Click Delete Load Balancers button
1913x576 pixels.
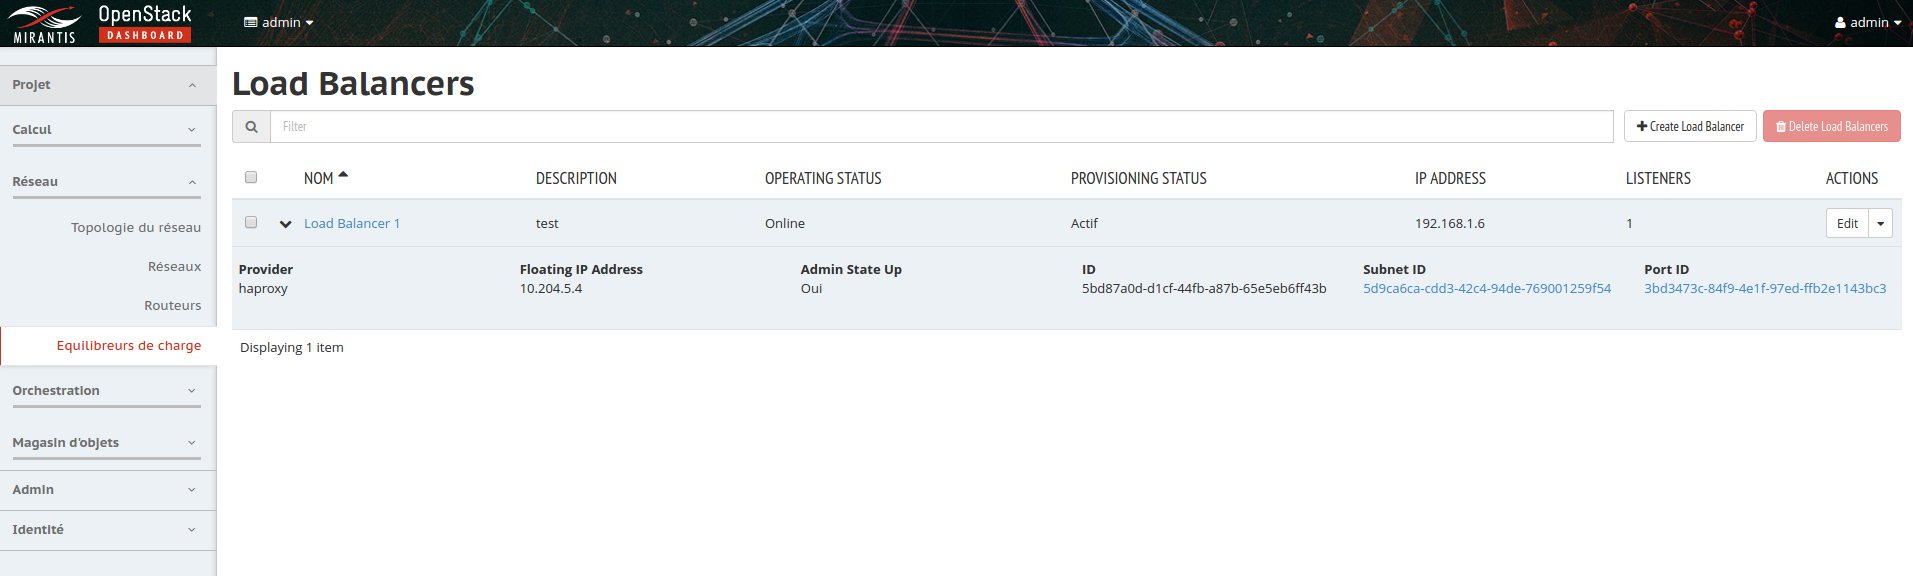click(x=1832, y=126)
